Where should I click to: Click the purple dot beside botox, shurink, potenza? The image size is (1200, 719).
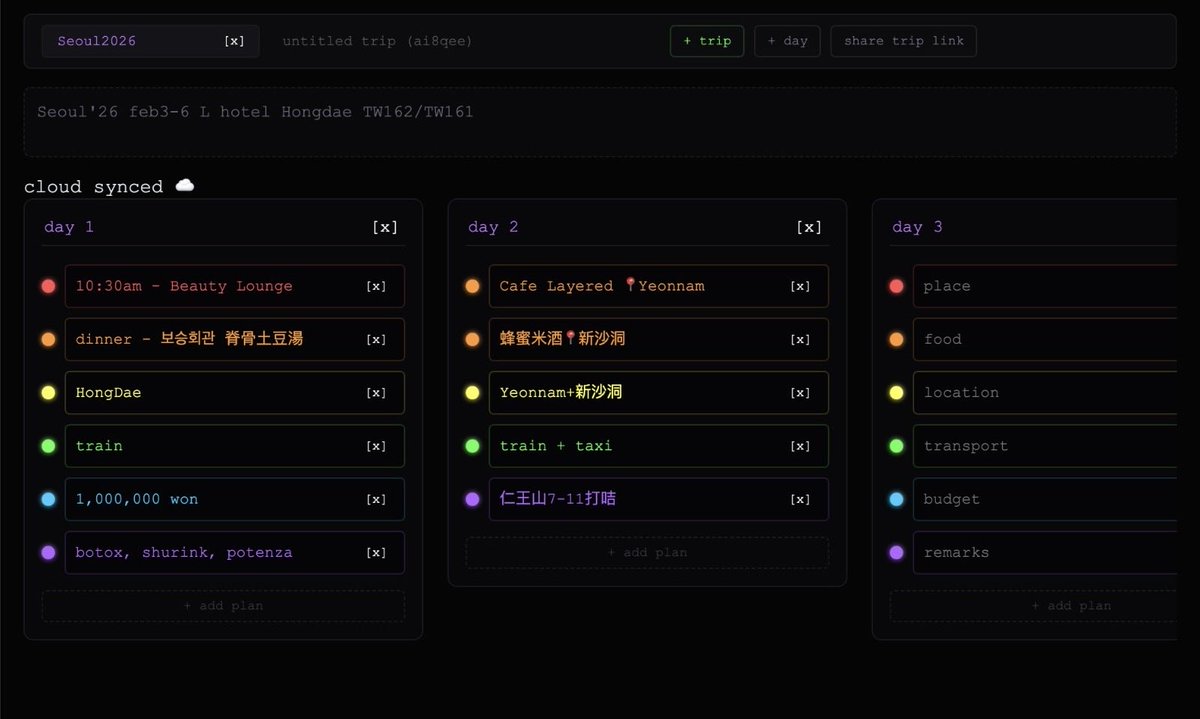(x=48, y=552)
